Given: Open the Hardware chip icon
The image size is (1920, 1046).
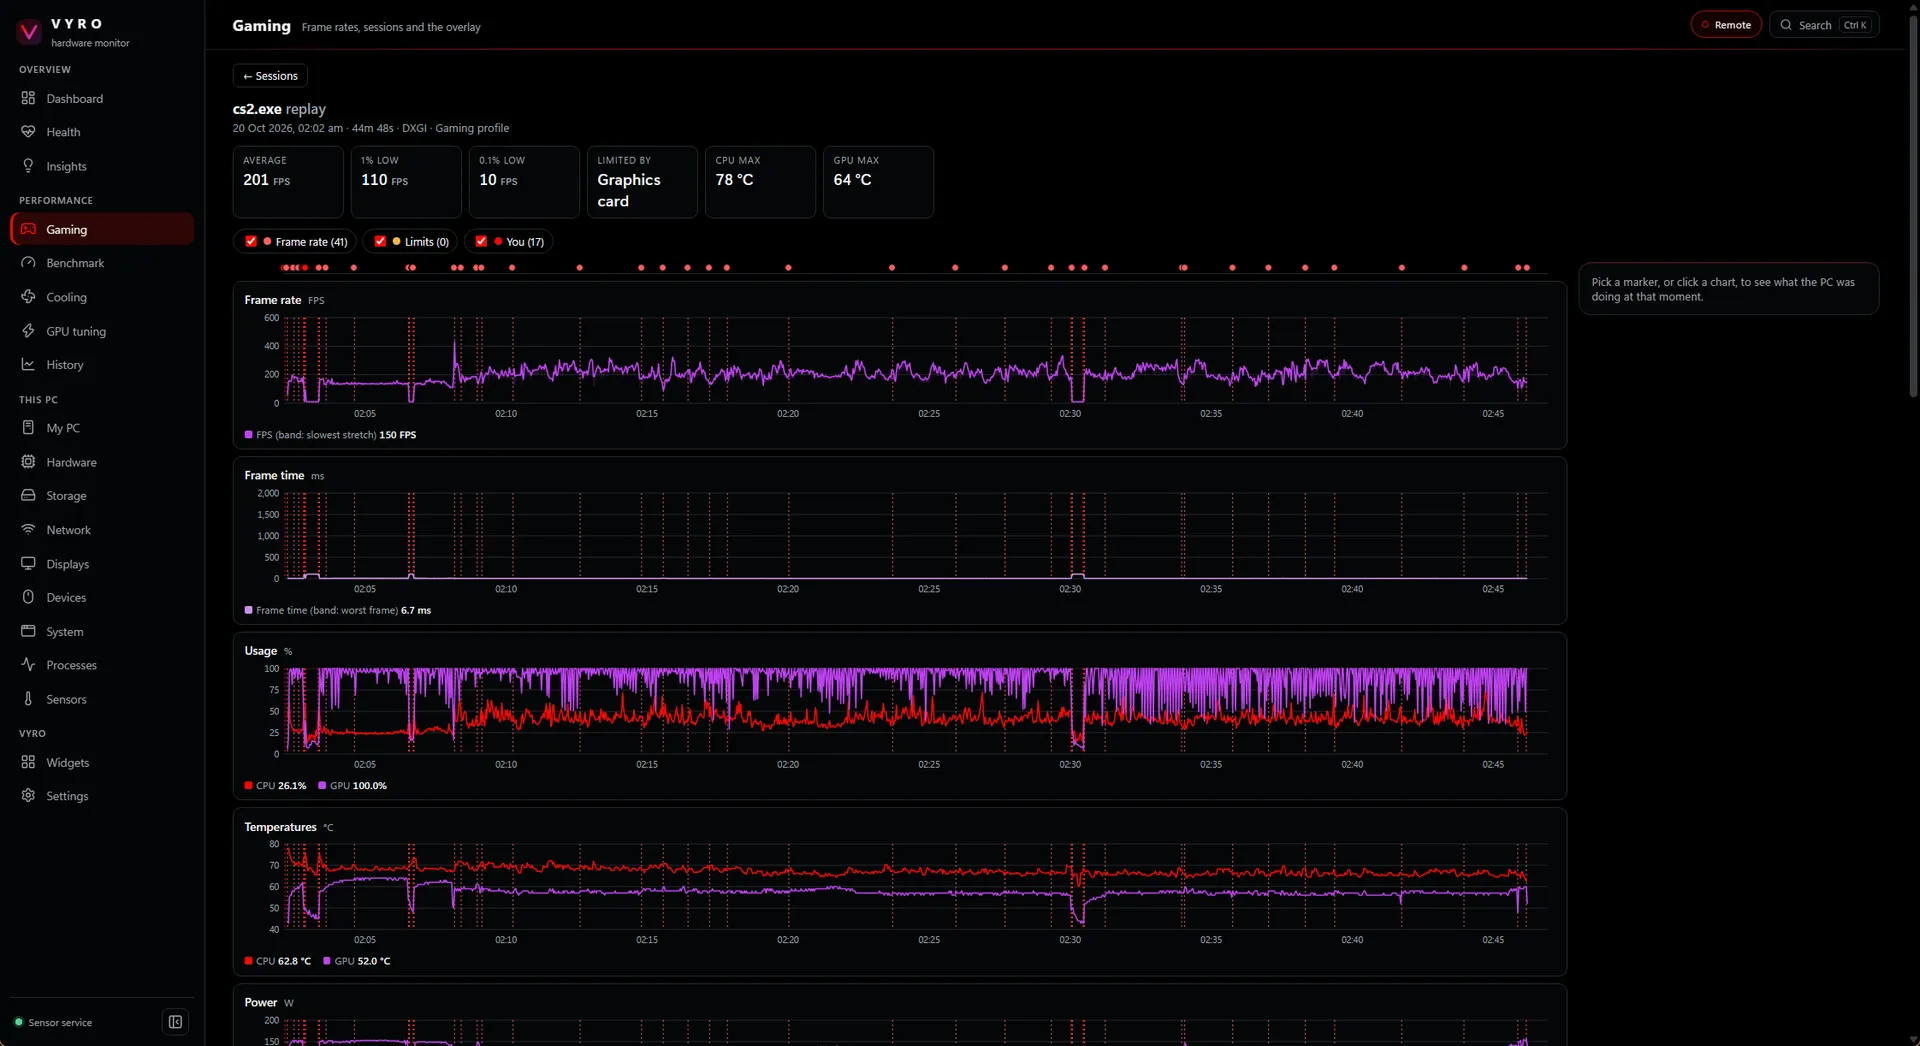Looking at the screenshot, I should (x=28, y=462).
